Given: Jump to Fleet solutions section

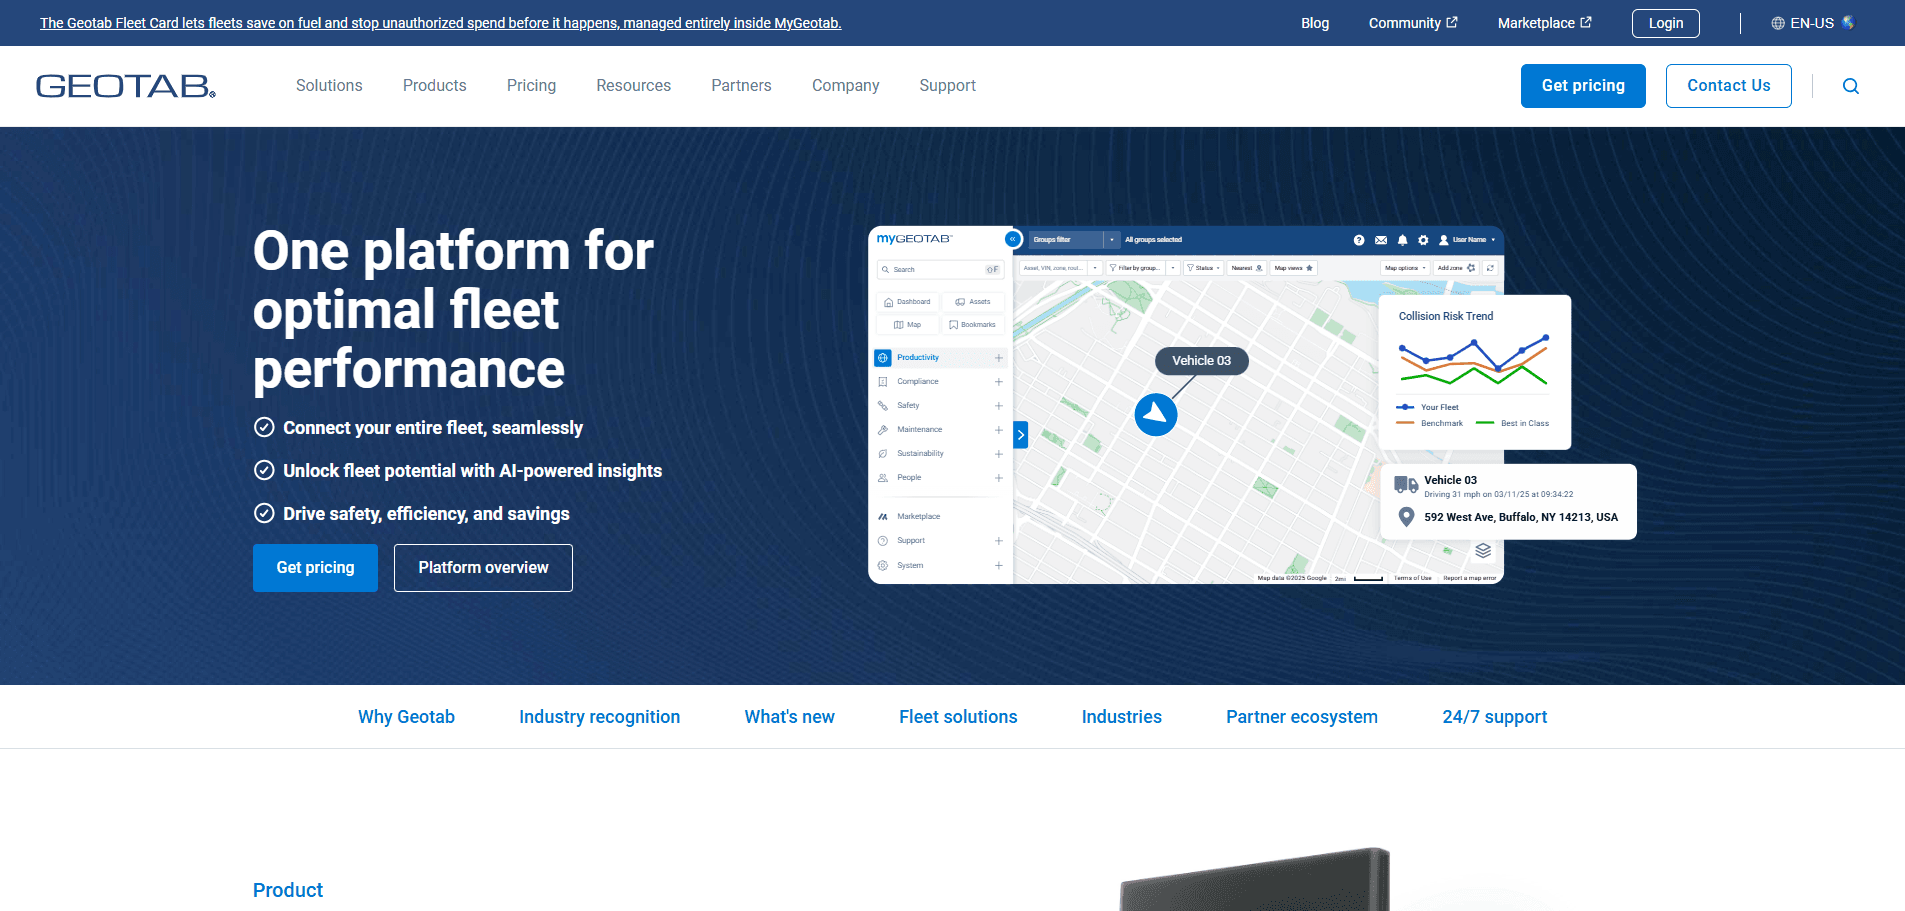Looking at the screenshot, I should click(958, 717).
